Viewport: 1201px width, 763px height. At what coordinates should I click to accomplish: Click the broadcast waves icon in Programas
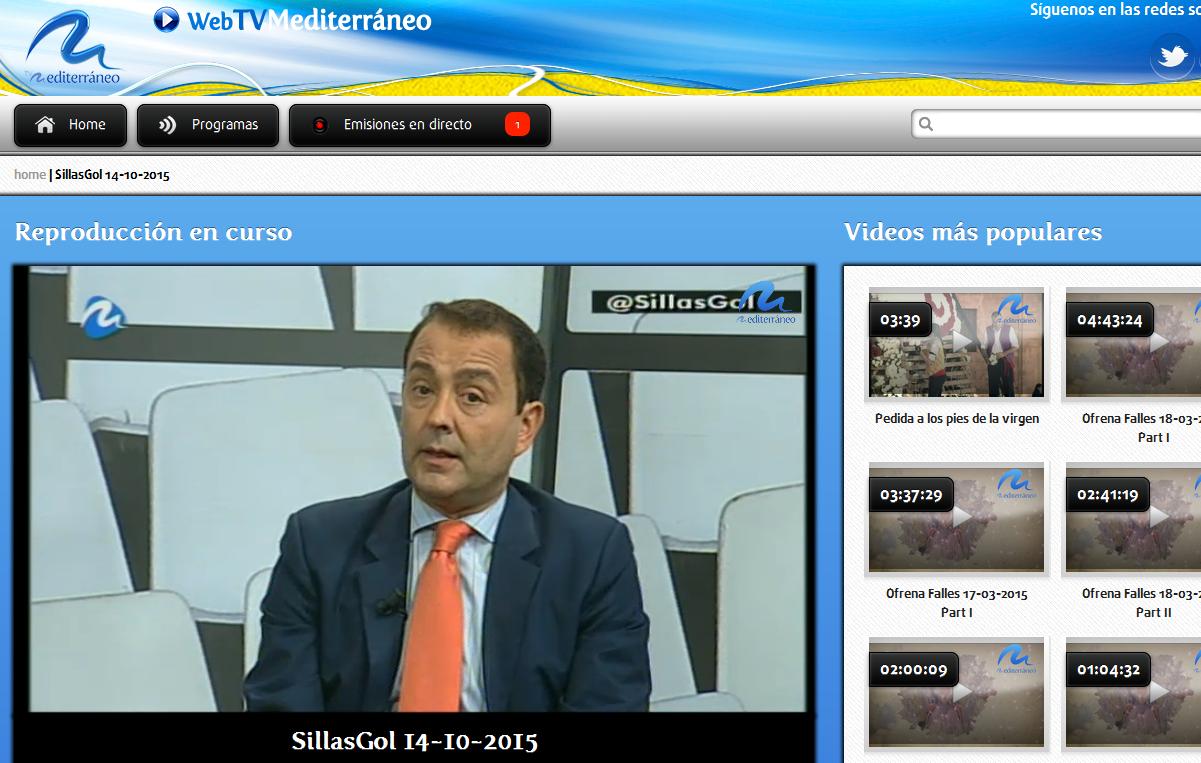[x=168, y=125]
